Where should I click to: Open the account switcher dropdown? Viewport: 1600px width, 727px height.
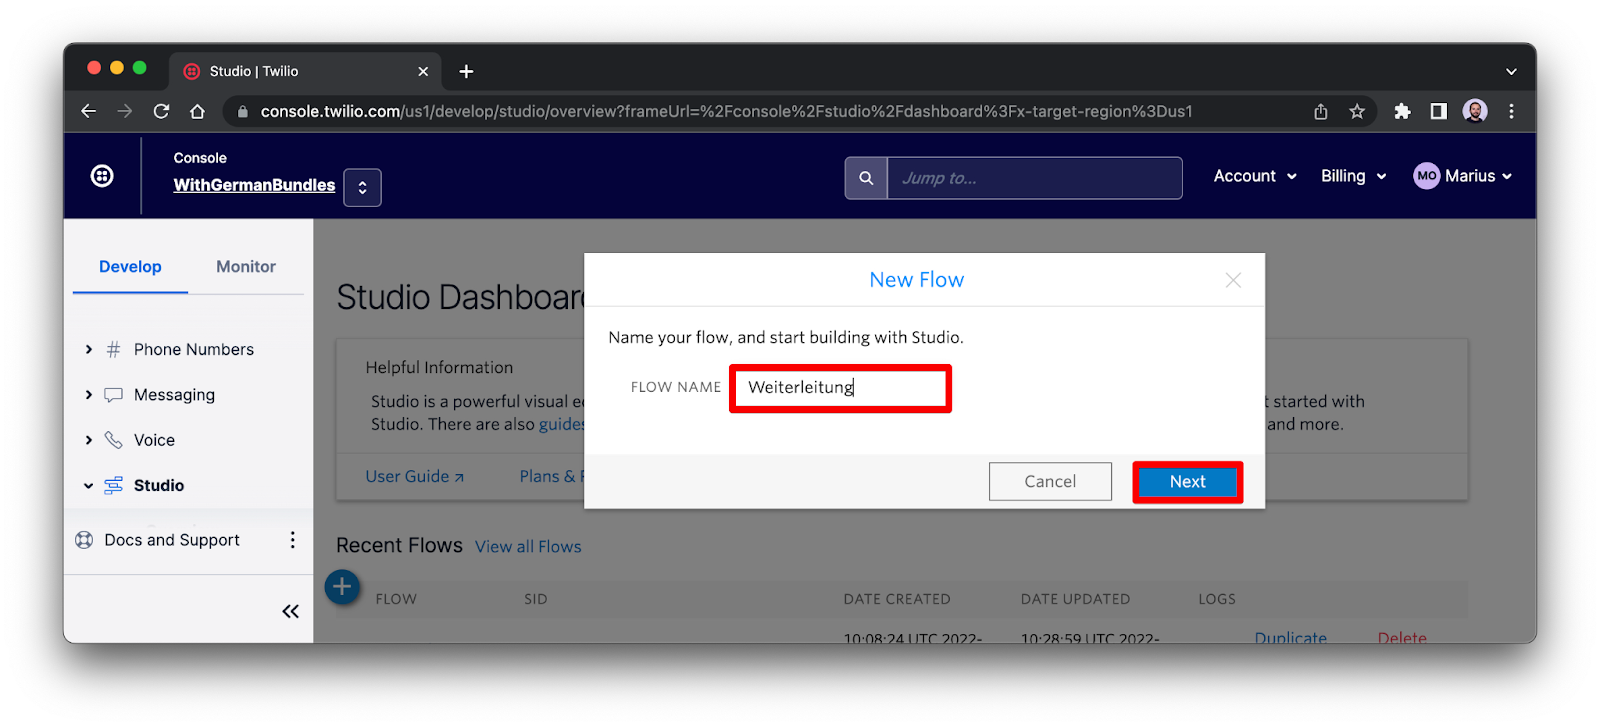coord(362,187)
